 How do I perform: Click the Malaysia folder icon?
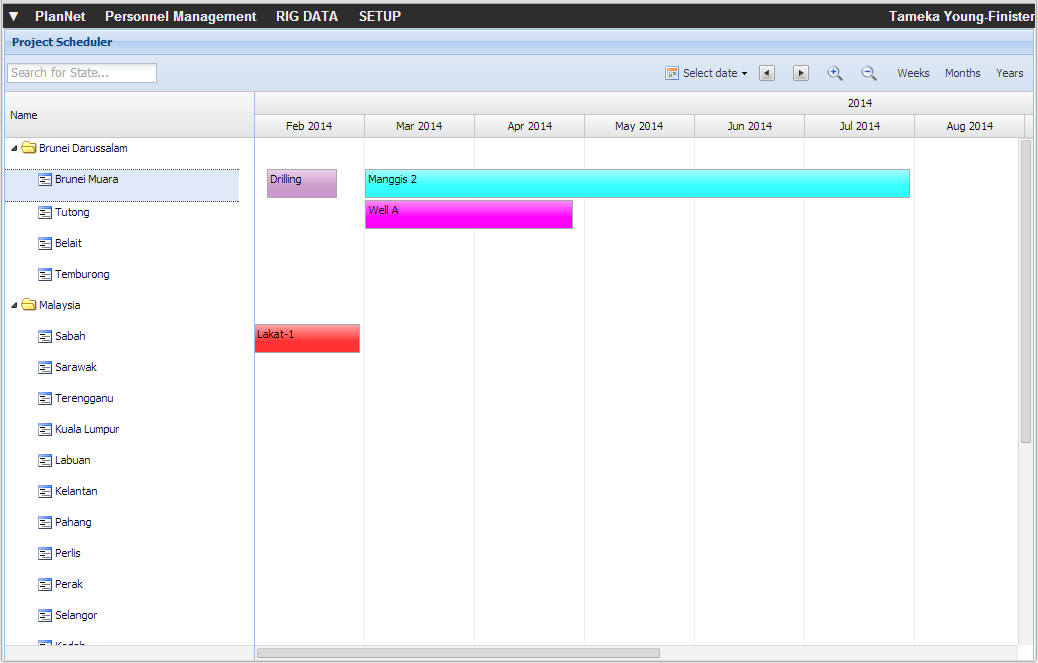(29, 305)
